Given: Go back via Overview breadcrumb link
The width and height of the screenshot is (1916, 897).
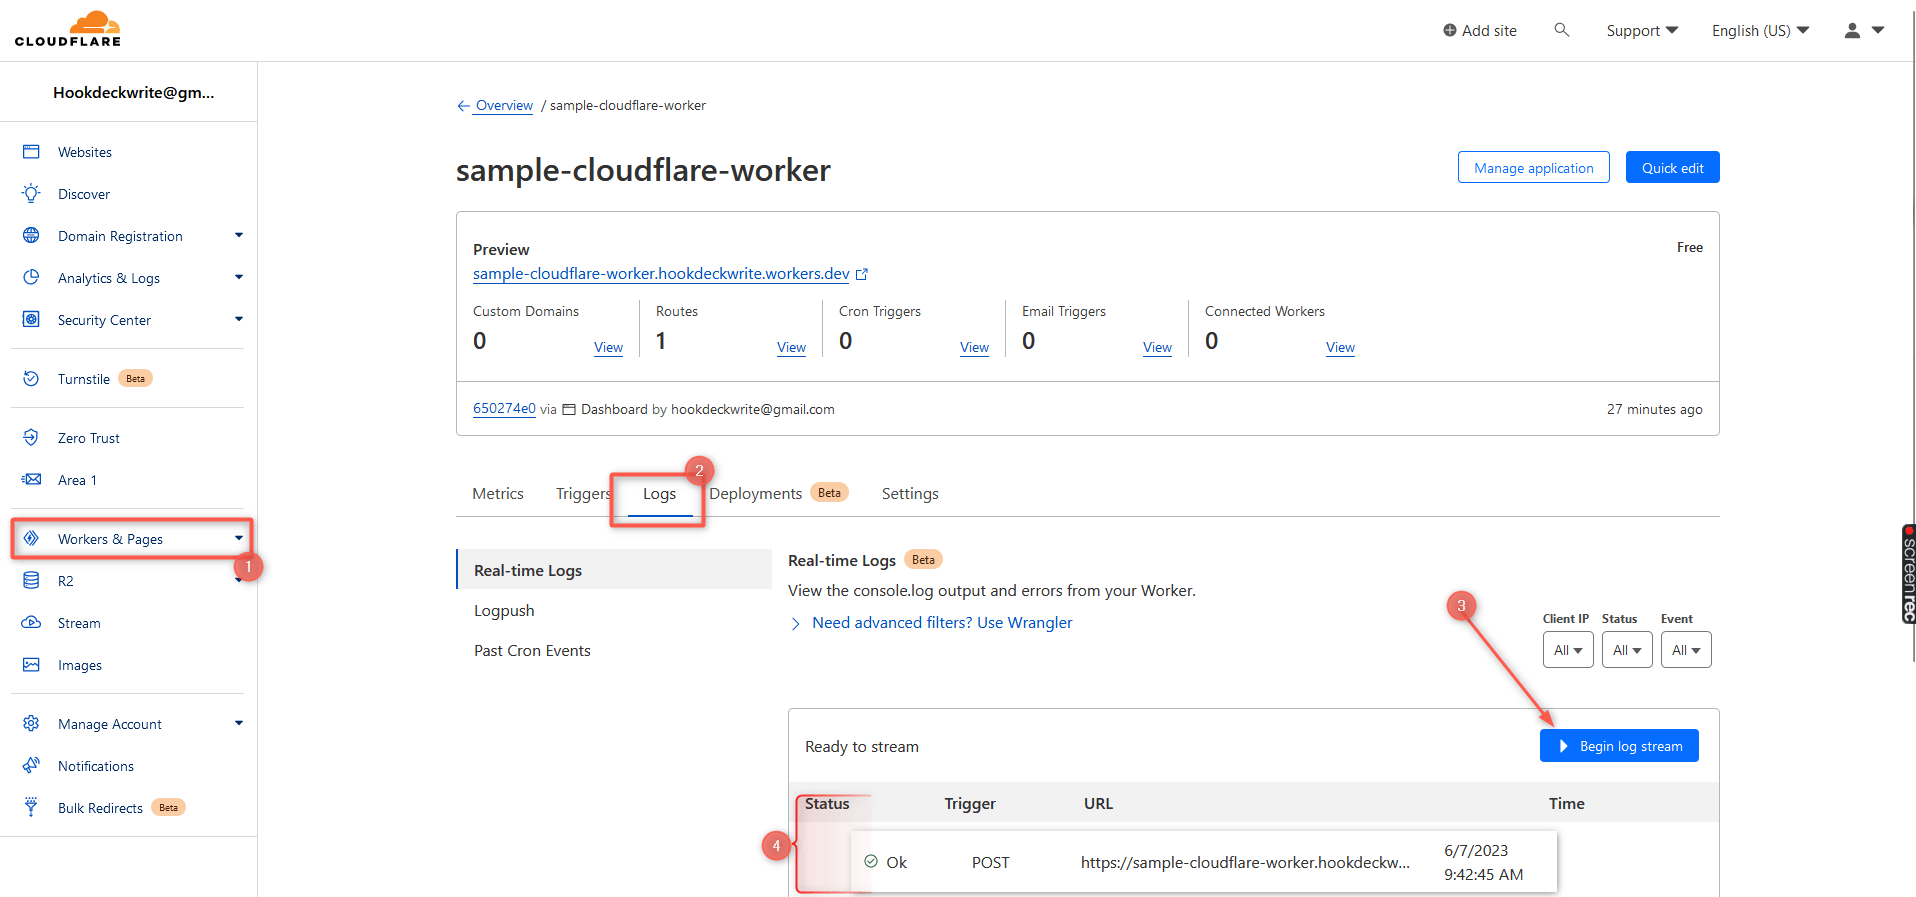Looking at the screenshot, I should pyautogui.click(x=504, y=106).
